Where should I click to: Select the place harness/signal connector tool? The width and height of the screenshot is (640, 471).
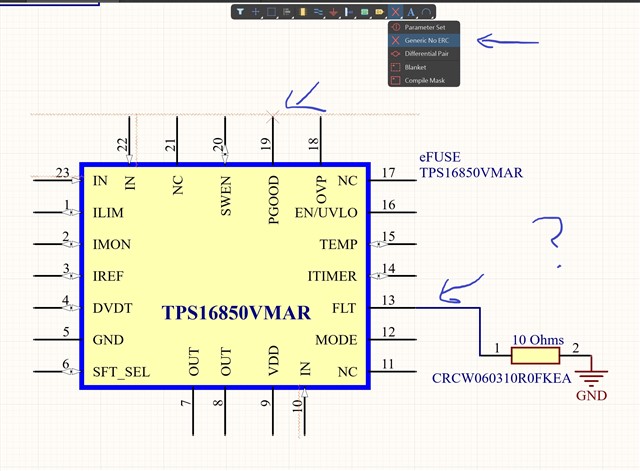[349, 12]
